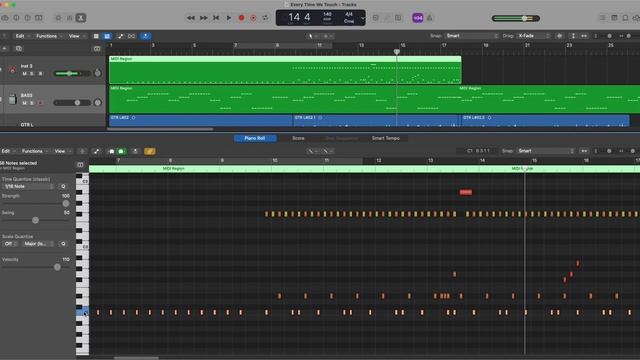Add new track plus button
Image resolution: width=640 pixels, height=360 pixels.
pyautogui.click(x=4, y=49)
